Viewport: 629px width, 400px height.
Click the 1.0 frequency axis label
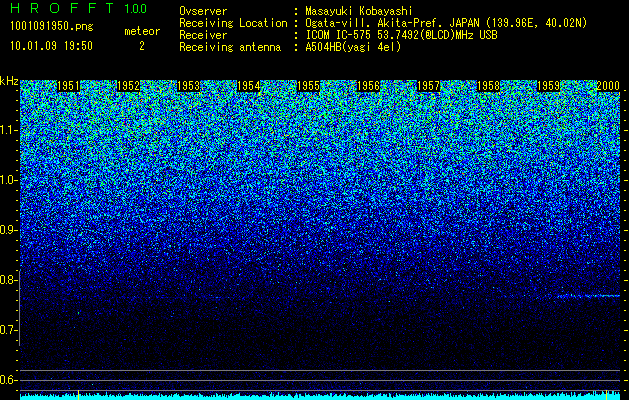8,180
